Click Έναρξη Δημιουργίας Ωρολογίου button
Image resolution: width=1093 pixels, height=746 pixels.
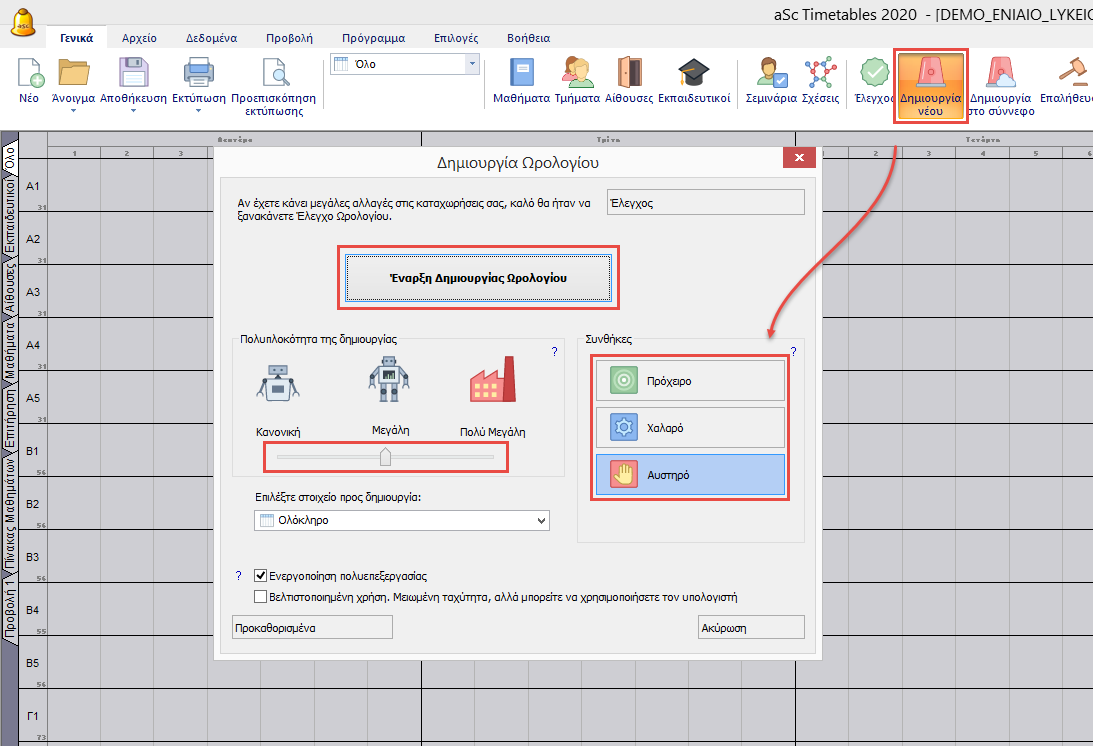click(x=478, y=277)
